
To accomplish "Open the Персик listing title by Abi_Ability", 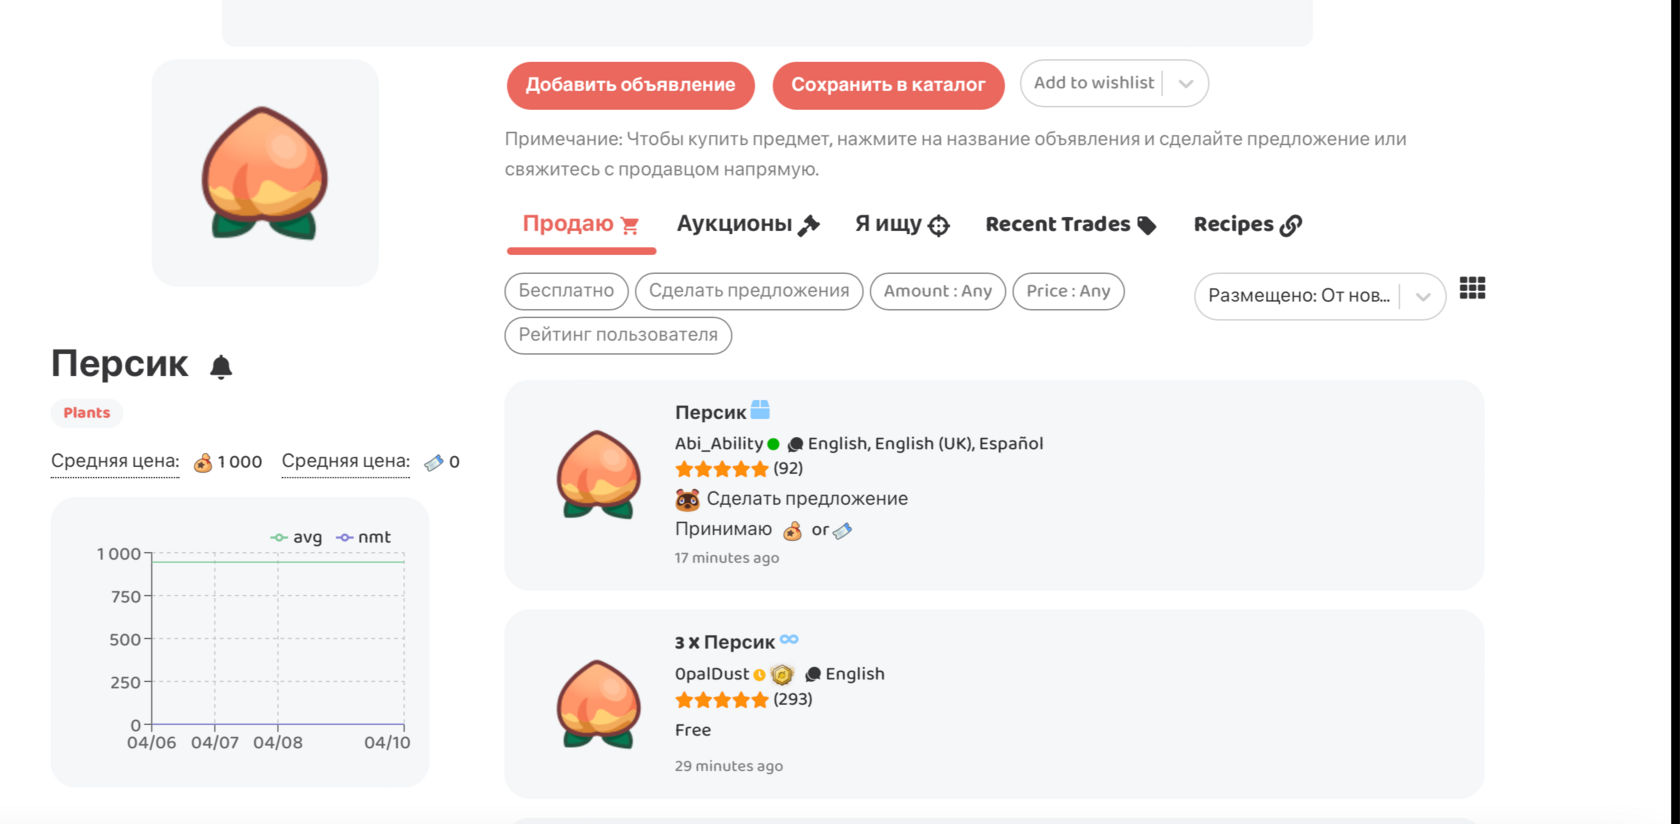I will pyautogui.click(x=710, y=412).
